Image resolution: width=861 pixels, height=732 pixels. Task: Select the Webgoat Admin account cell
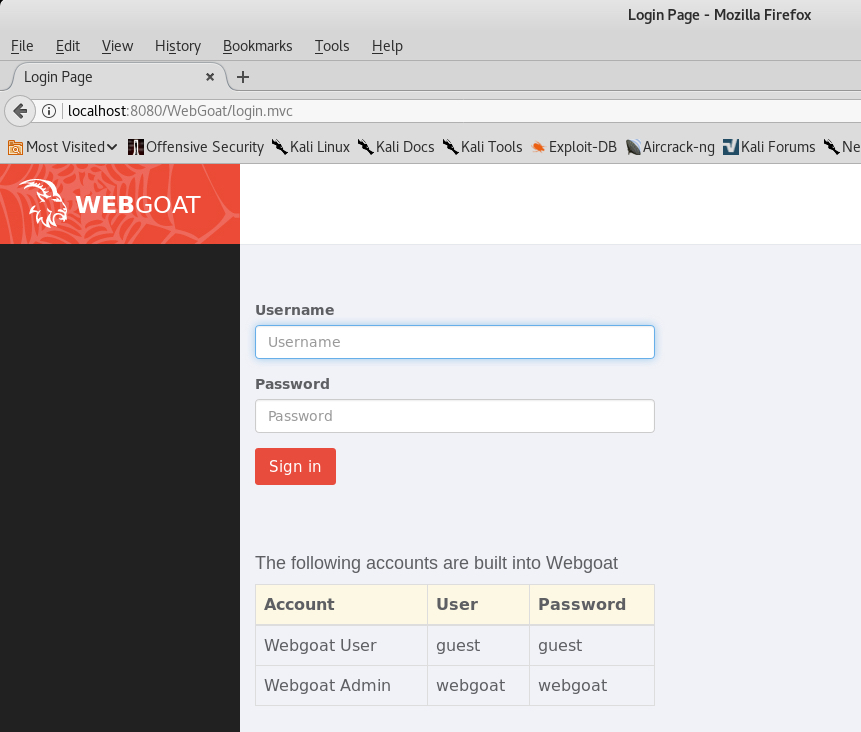[x=342, y=685]
